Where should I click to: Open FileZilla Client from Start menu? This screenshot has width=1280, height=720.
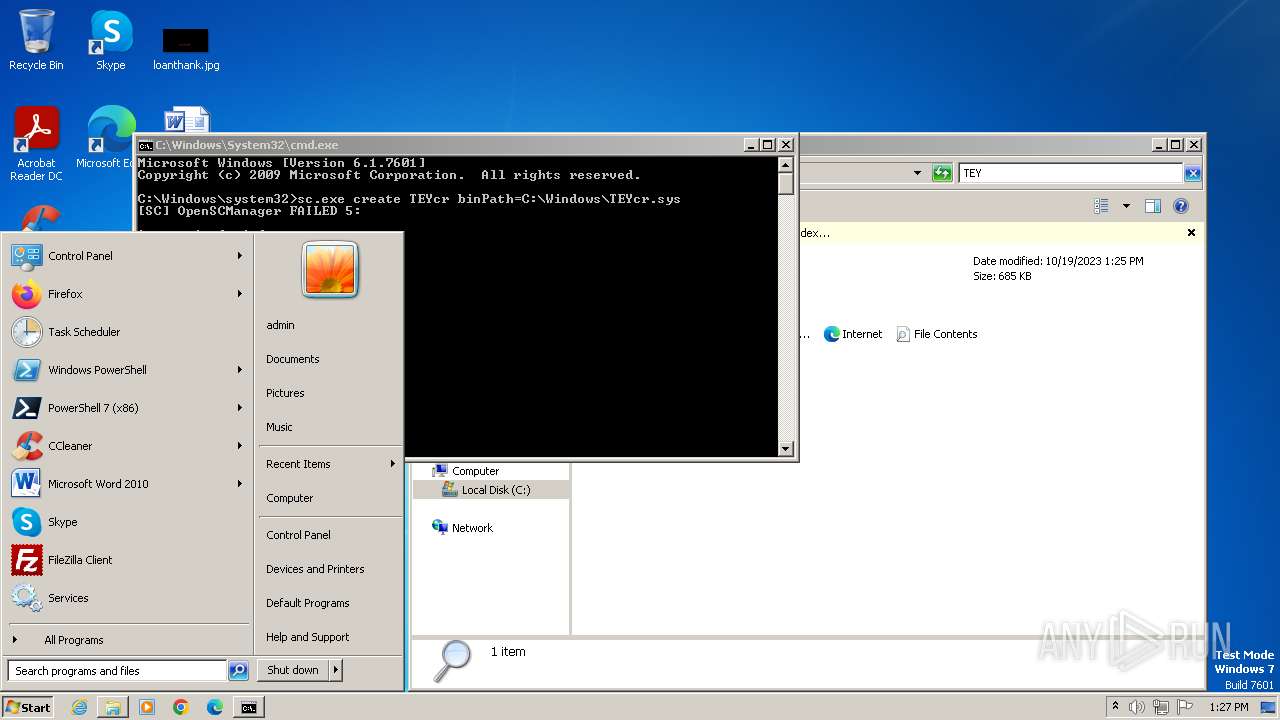[128, 560]
